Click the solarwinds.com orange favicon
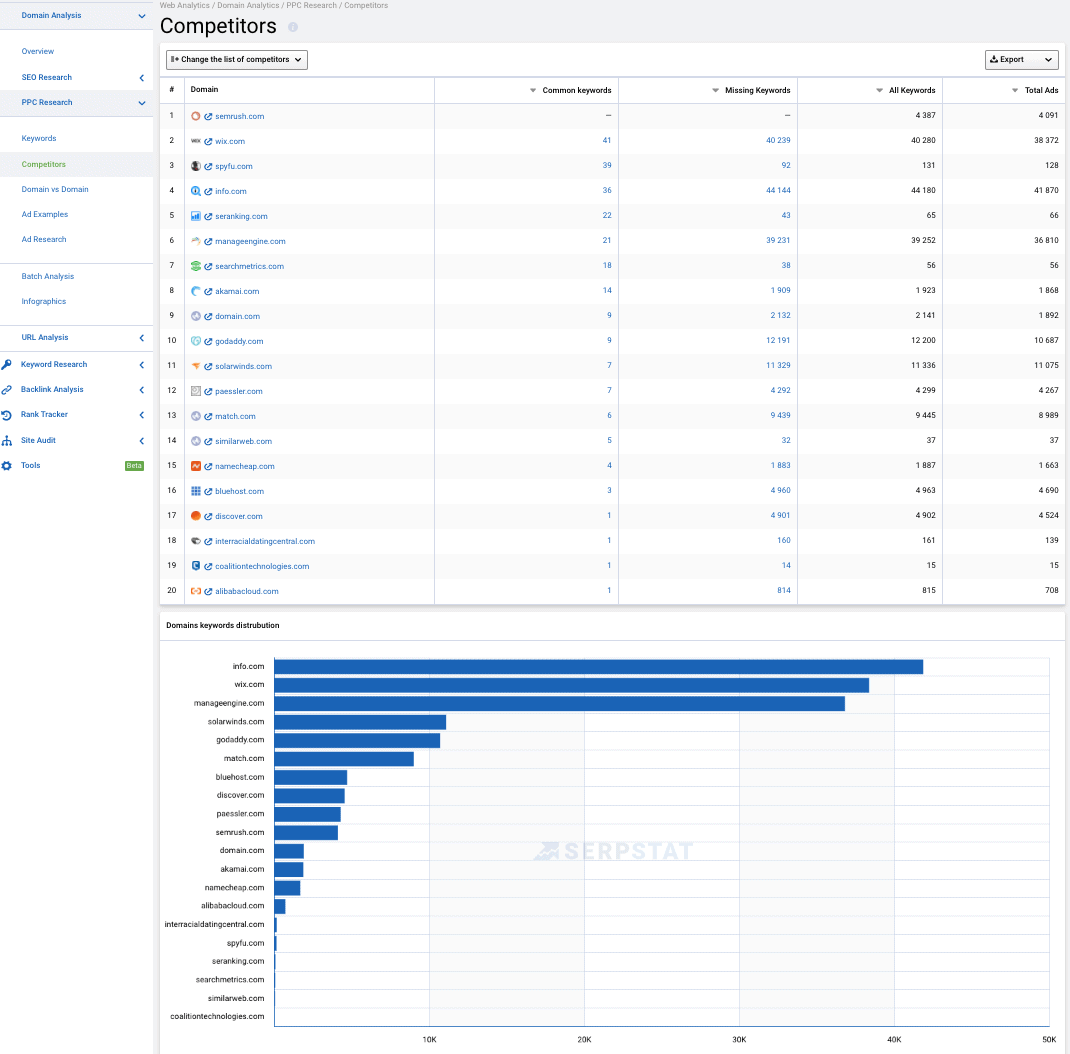 click(196, 366)
